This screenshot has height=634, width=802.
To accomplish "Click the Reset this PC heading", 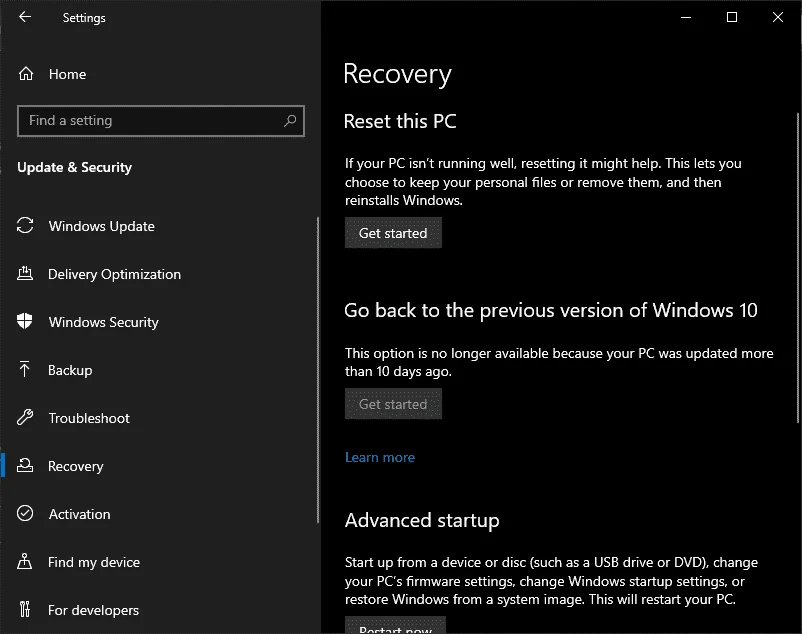I will [400, 122].
